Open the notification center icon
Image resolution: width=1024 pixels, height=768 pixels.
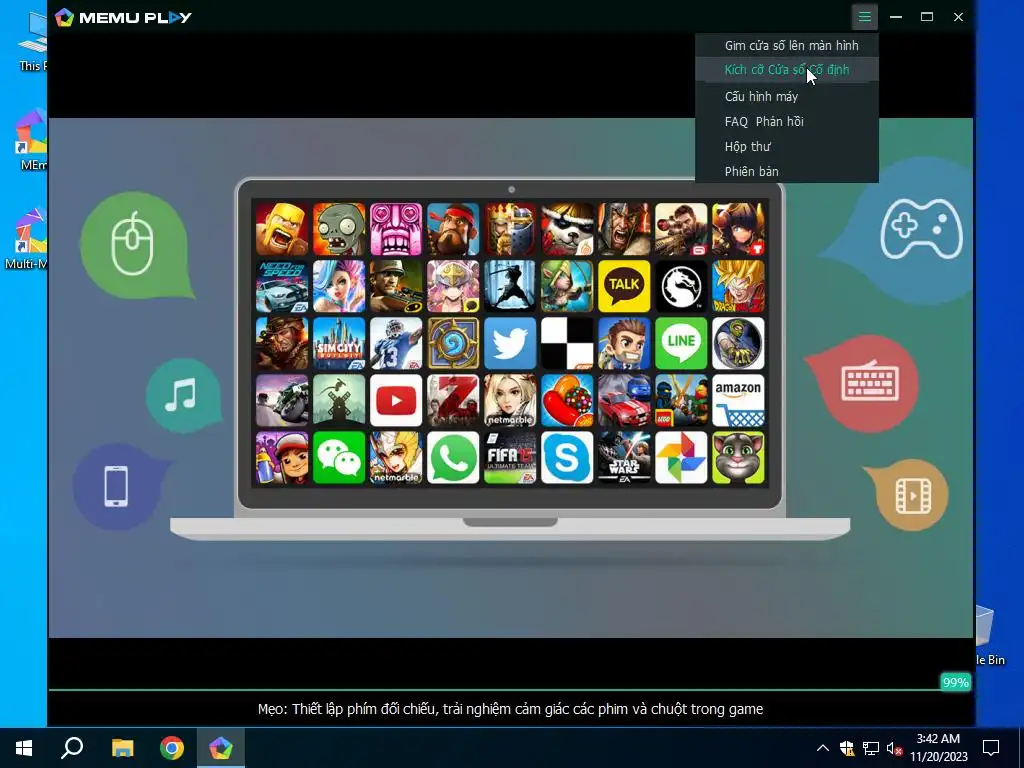point(991,748)
